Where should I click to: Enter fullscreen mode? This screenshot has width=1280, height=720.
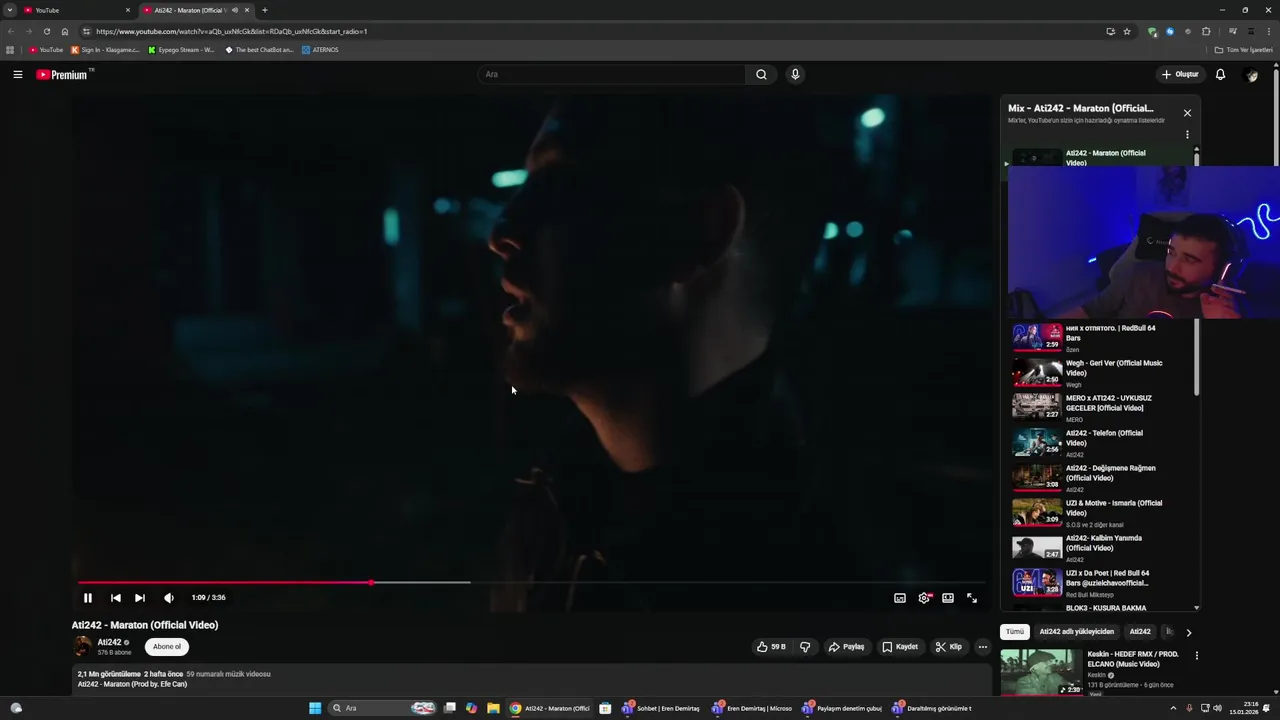[972, 598]
